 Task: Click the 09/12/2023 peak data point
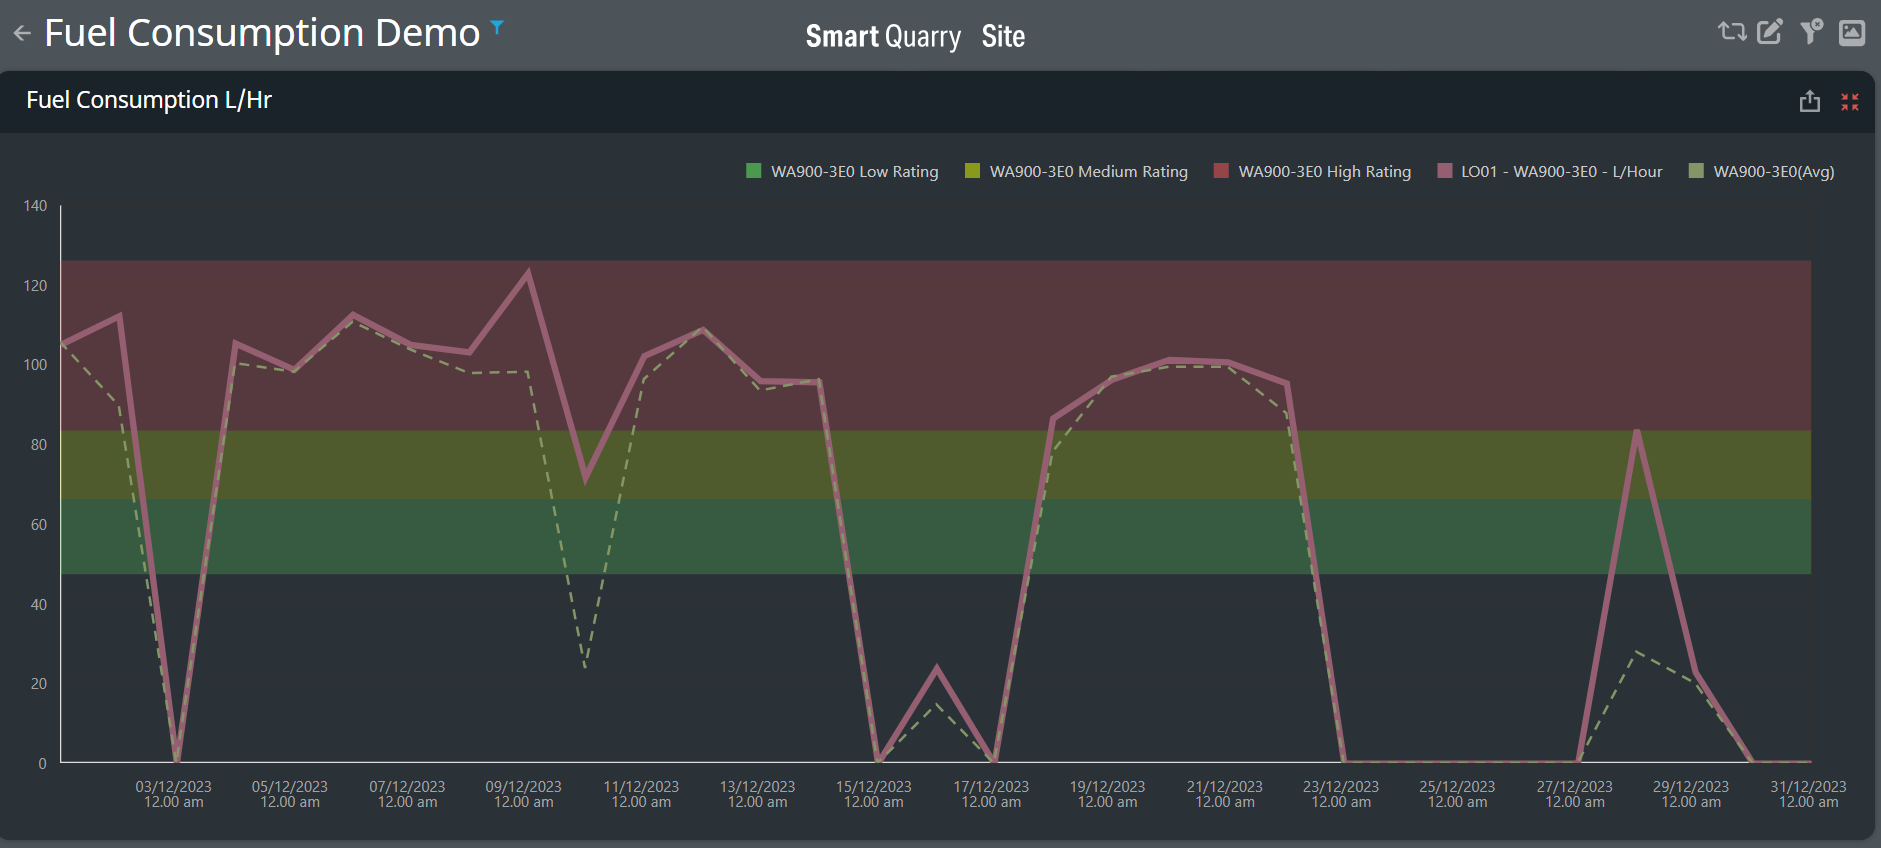(x=528, y=272)
